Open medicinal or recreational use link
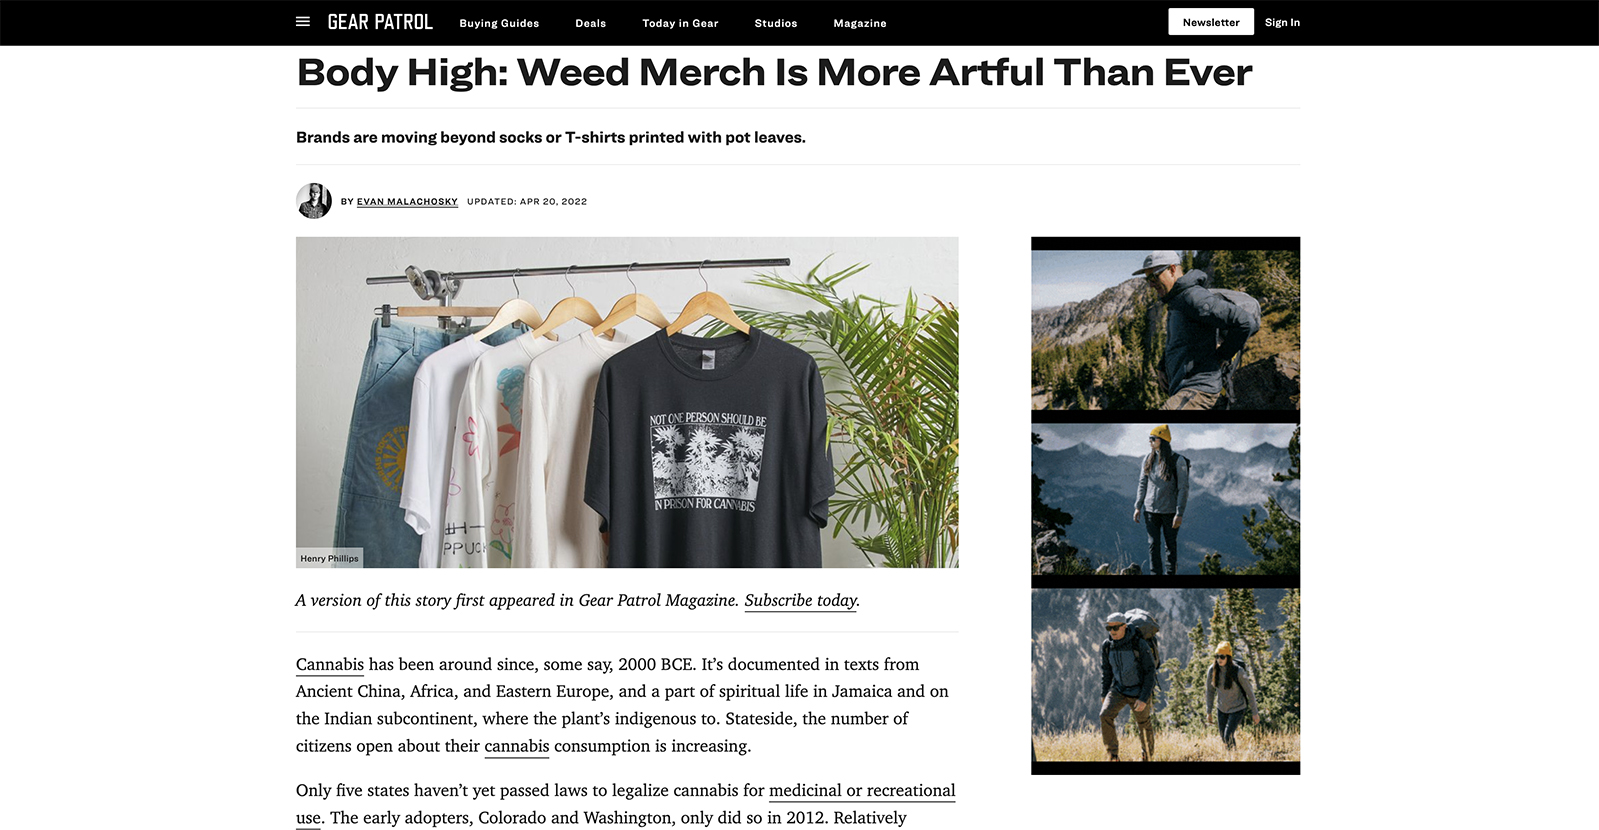This screenshot has width=1599, height=830. [x=862, y=791]
